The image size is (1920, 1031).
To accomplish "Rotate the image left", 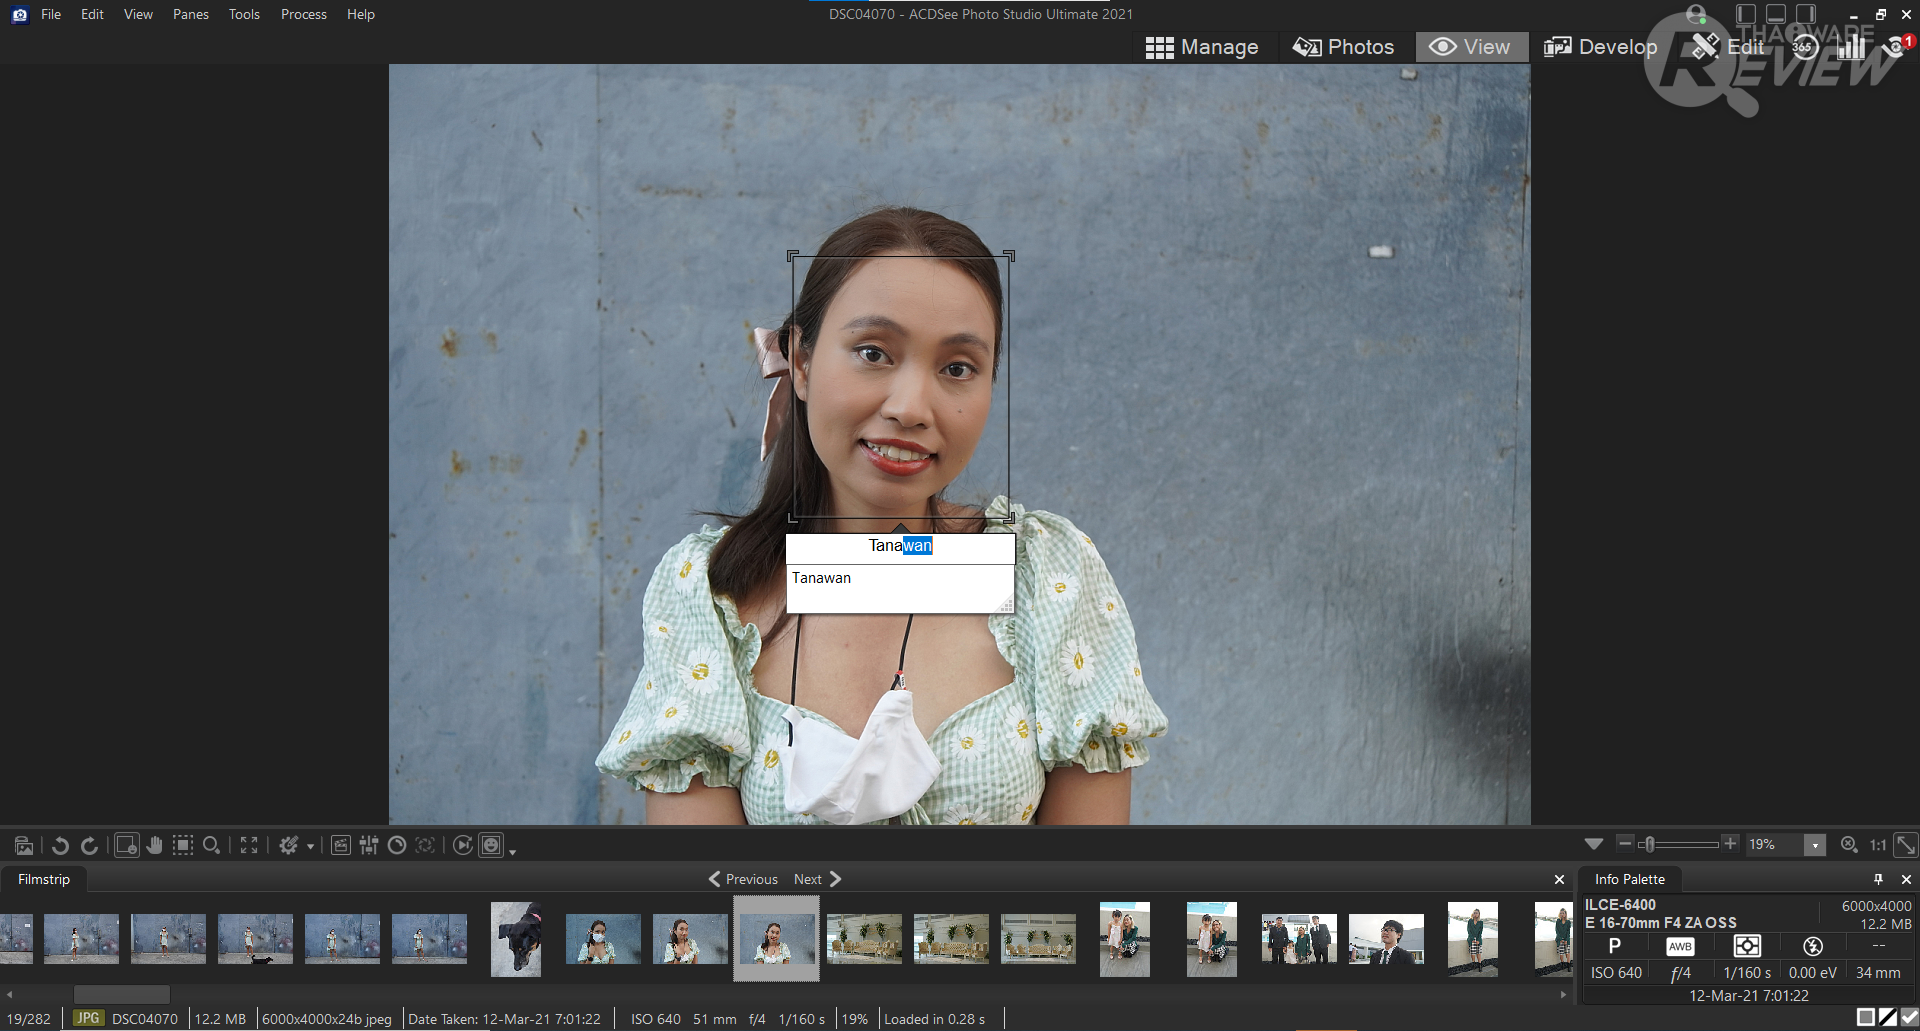I will (60, 846).
